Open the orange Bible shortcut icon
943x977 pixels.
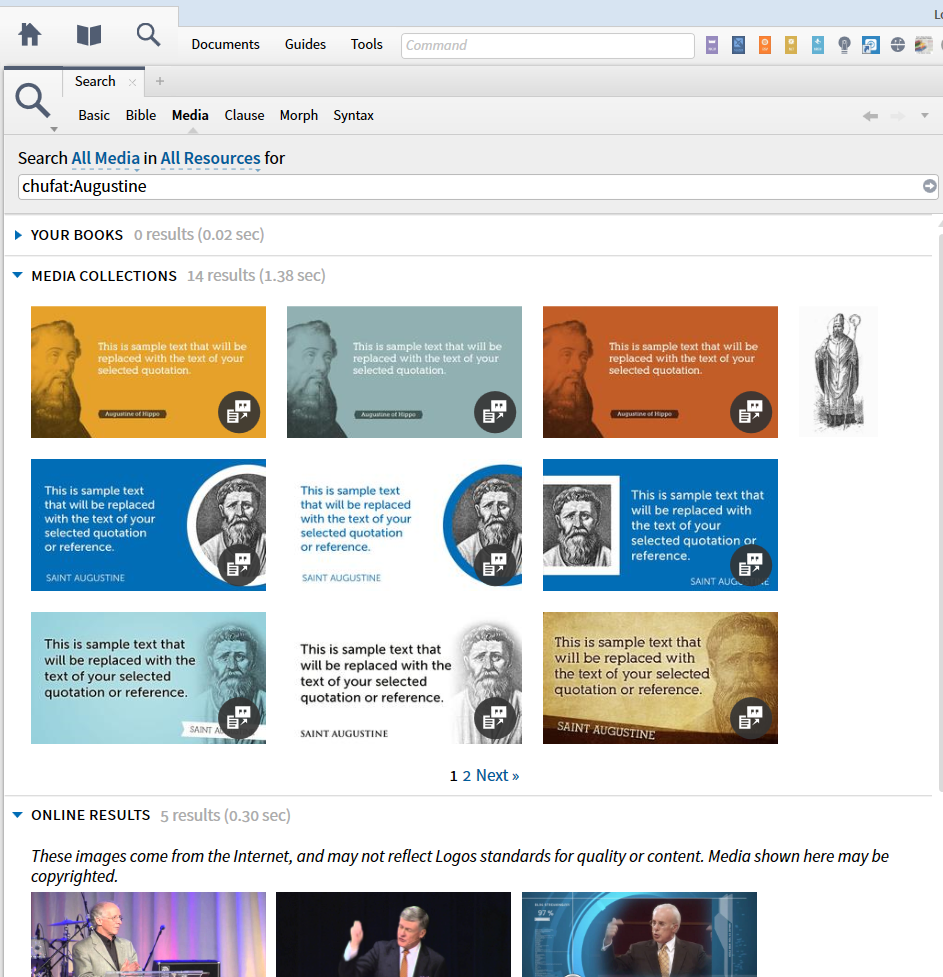coord(765,45)
